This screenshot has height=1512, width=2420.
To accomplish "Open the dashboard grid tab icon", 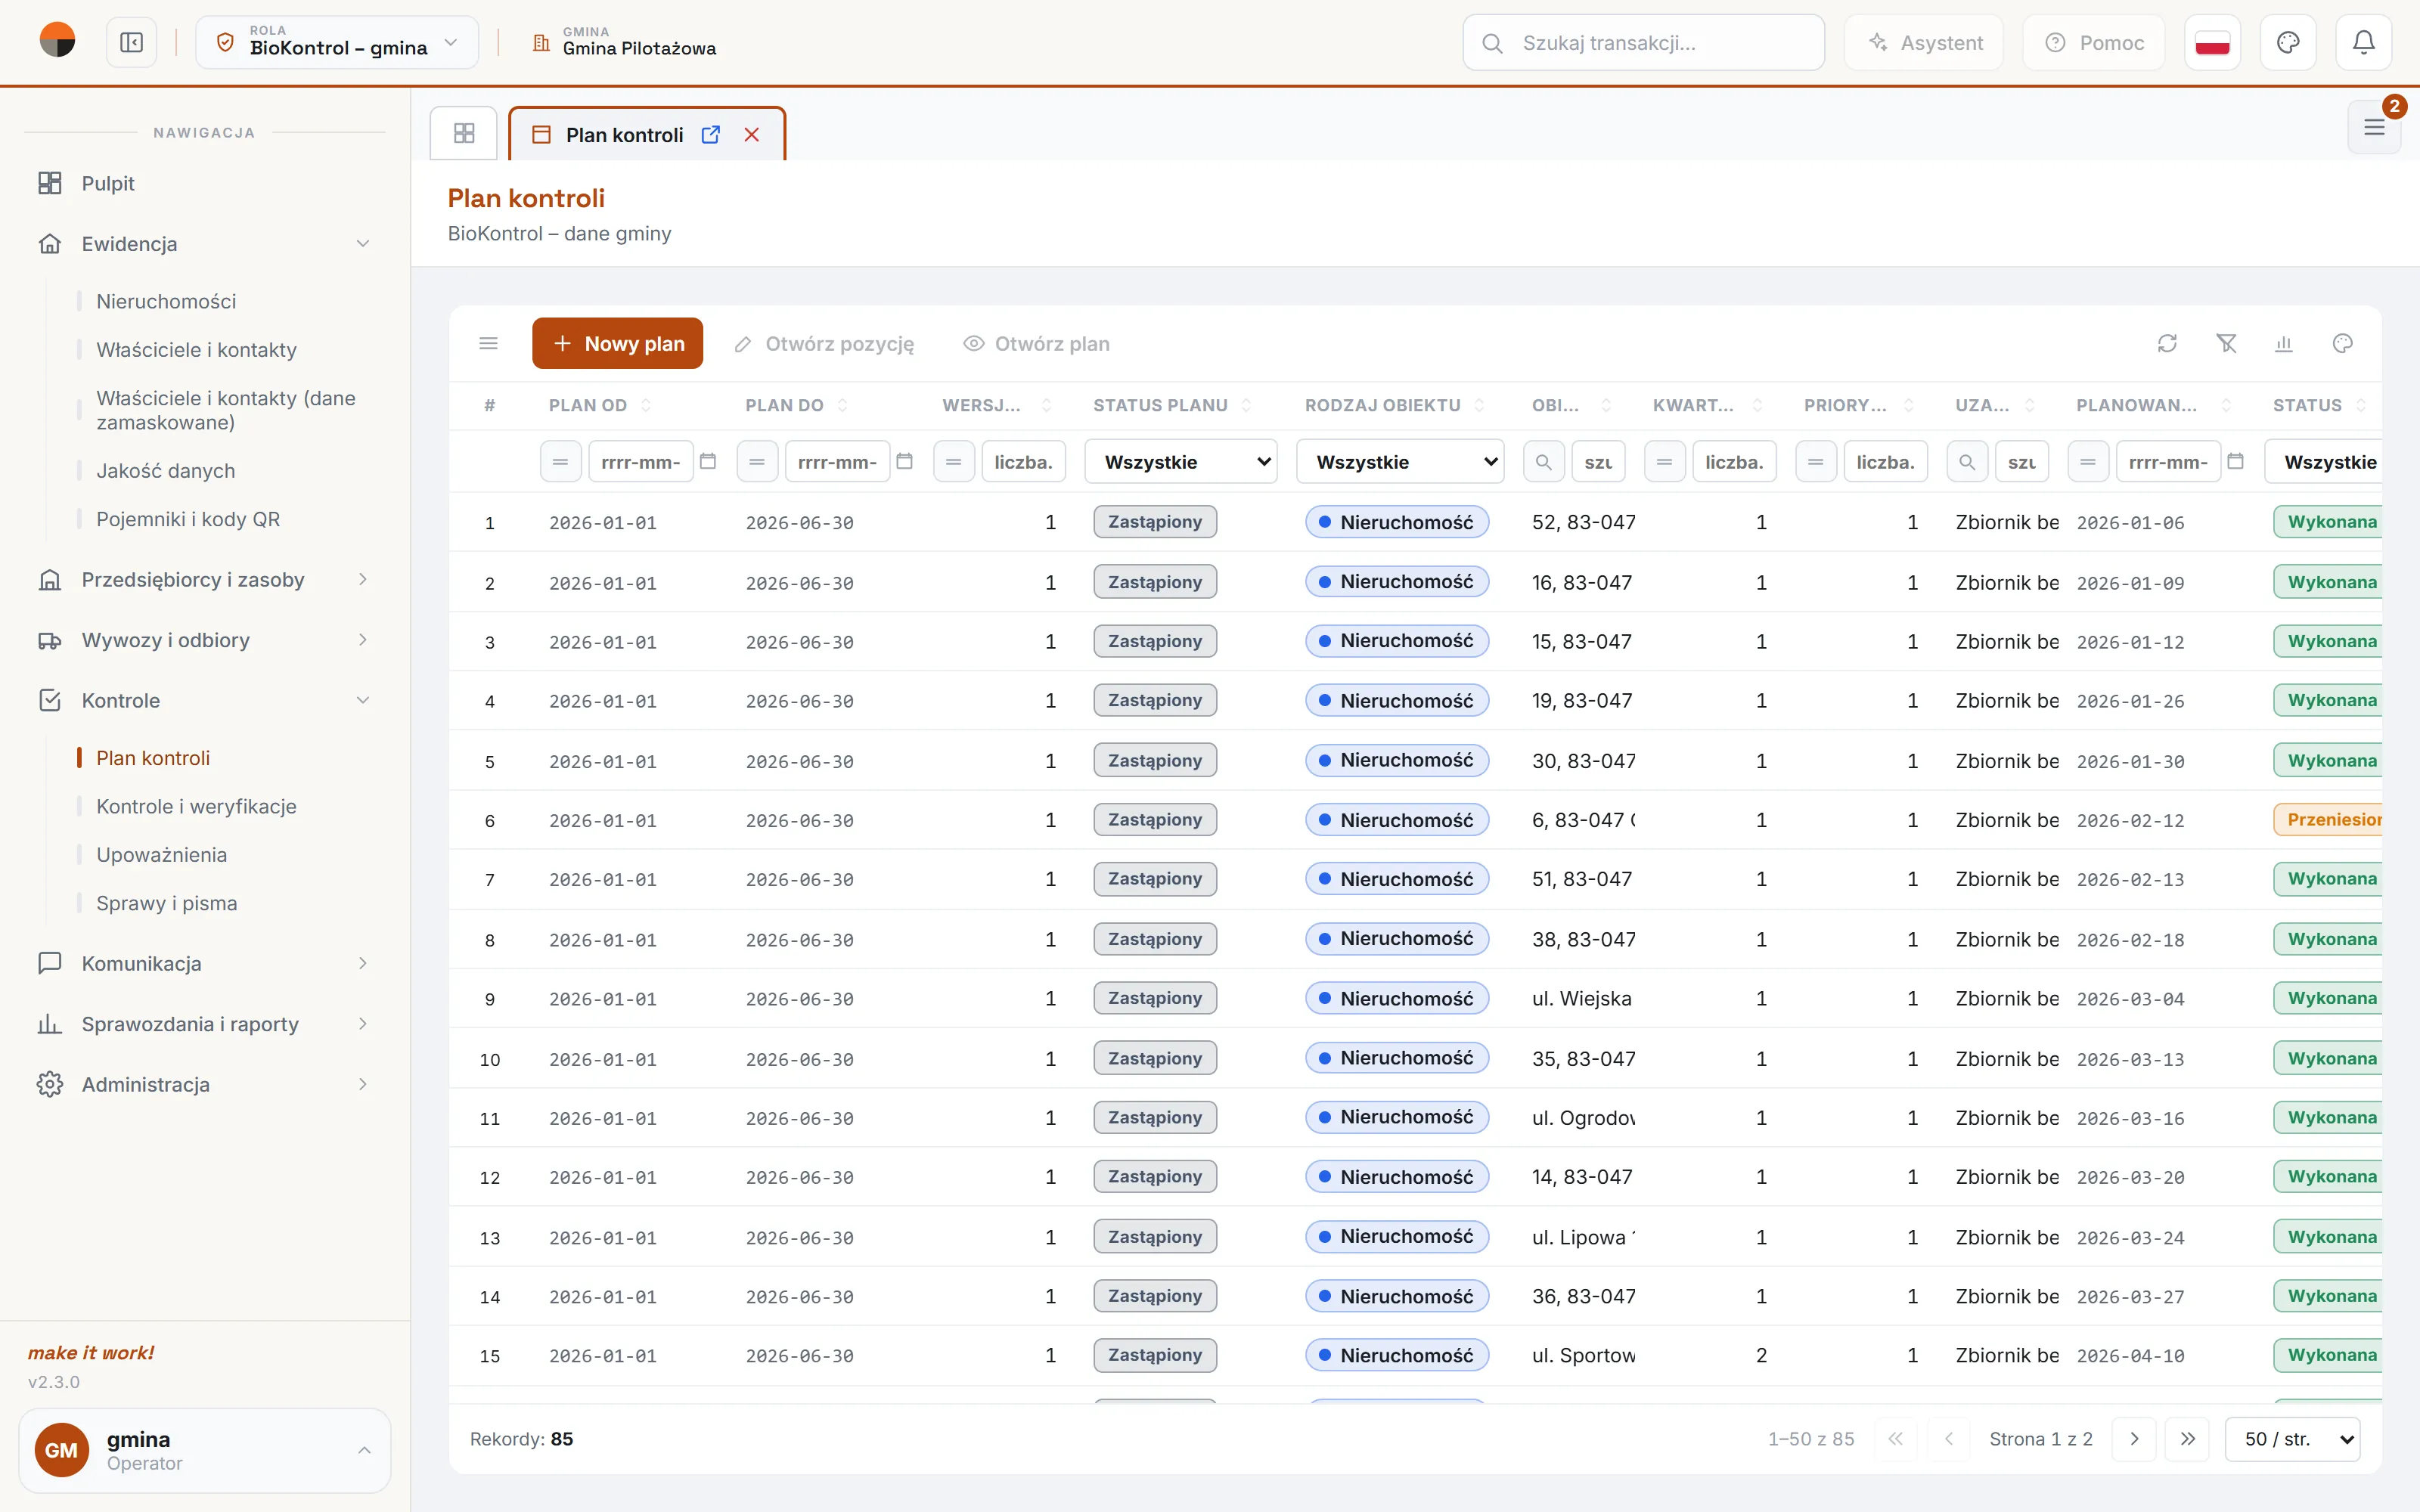I will click(x=464, y=133).
